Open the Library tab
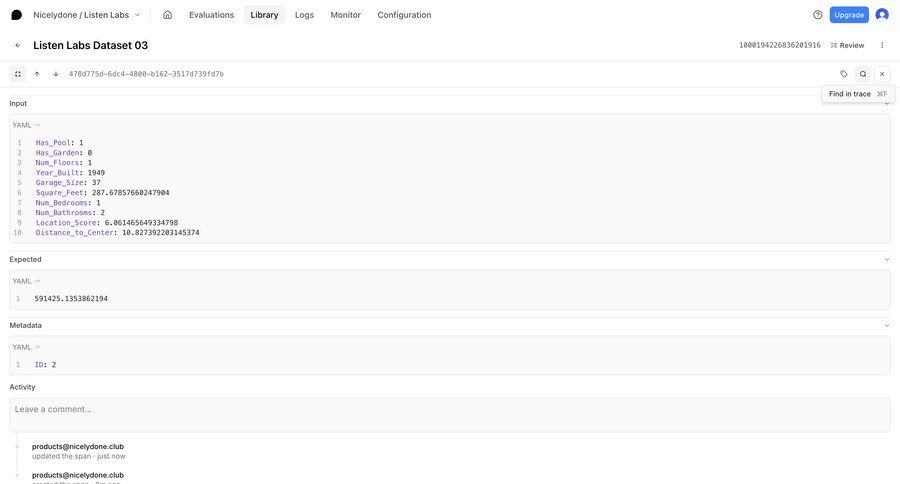 264,15
